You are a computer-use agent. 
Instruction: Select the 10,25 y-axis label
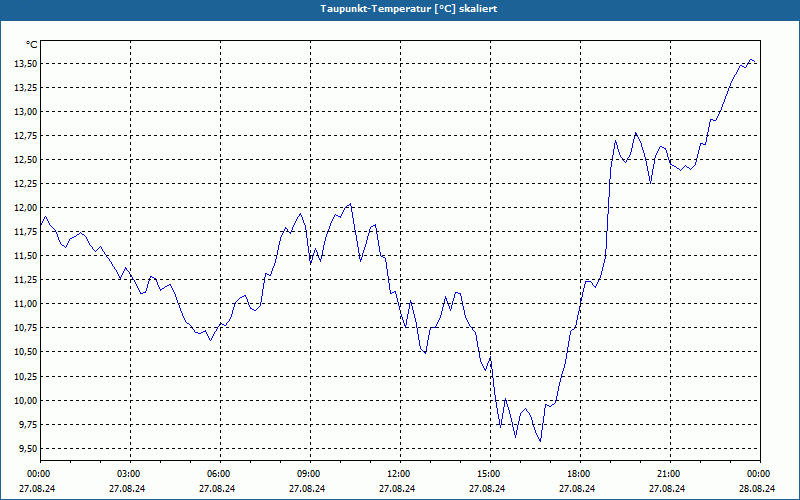[27, 377]
